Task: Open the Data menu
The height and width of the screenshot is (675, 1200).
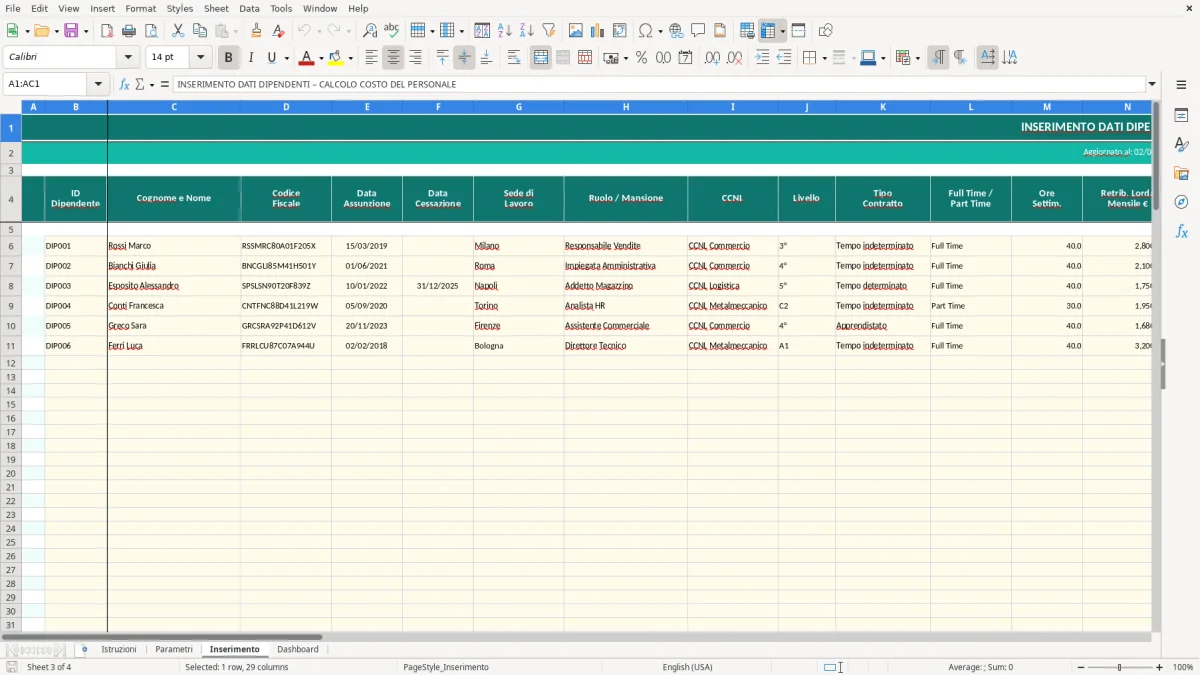Action: 249,8
